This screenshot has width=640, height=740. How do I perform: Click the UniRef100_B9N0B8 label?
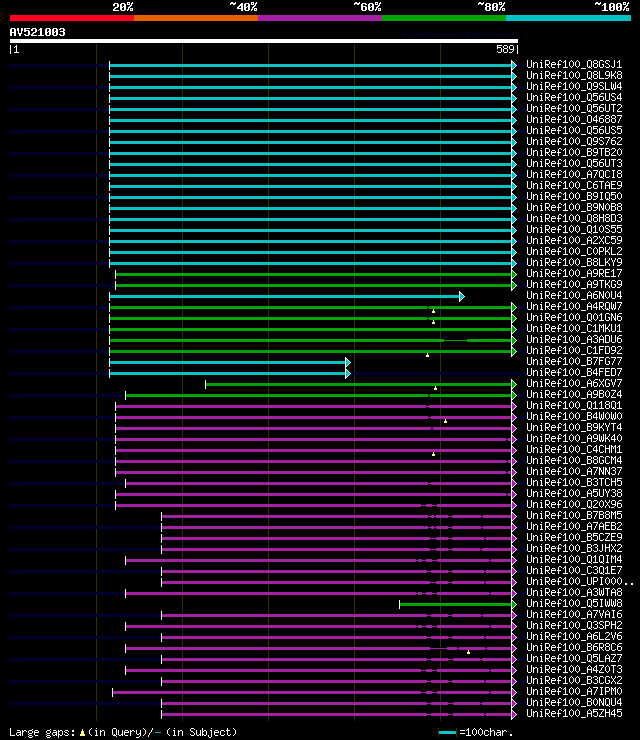click(x=574, y=207)
